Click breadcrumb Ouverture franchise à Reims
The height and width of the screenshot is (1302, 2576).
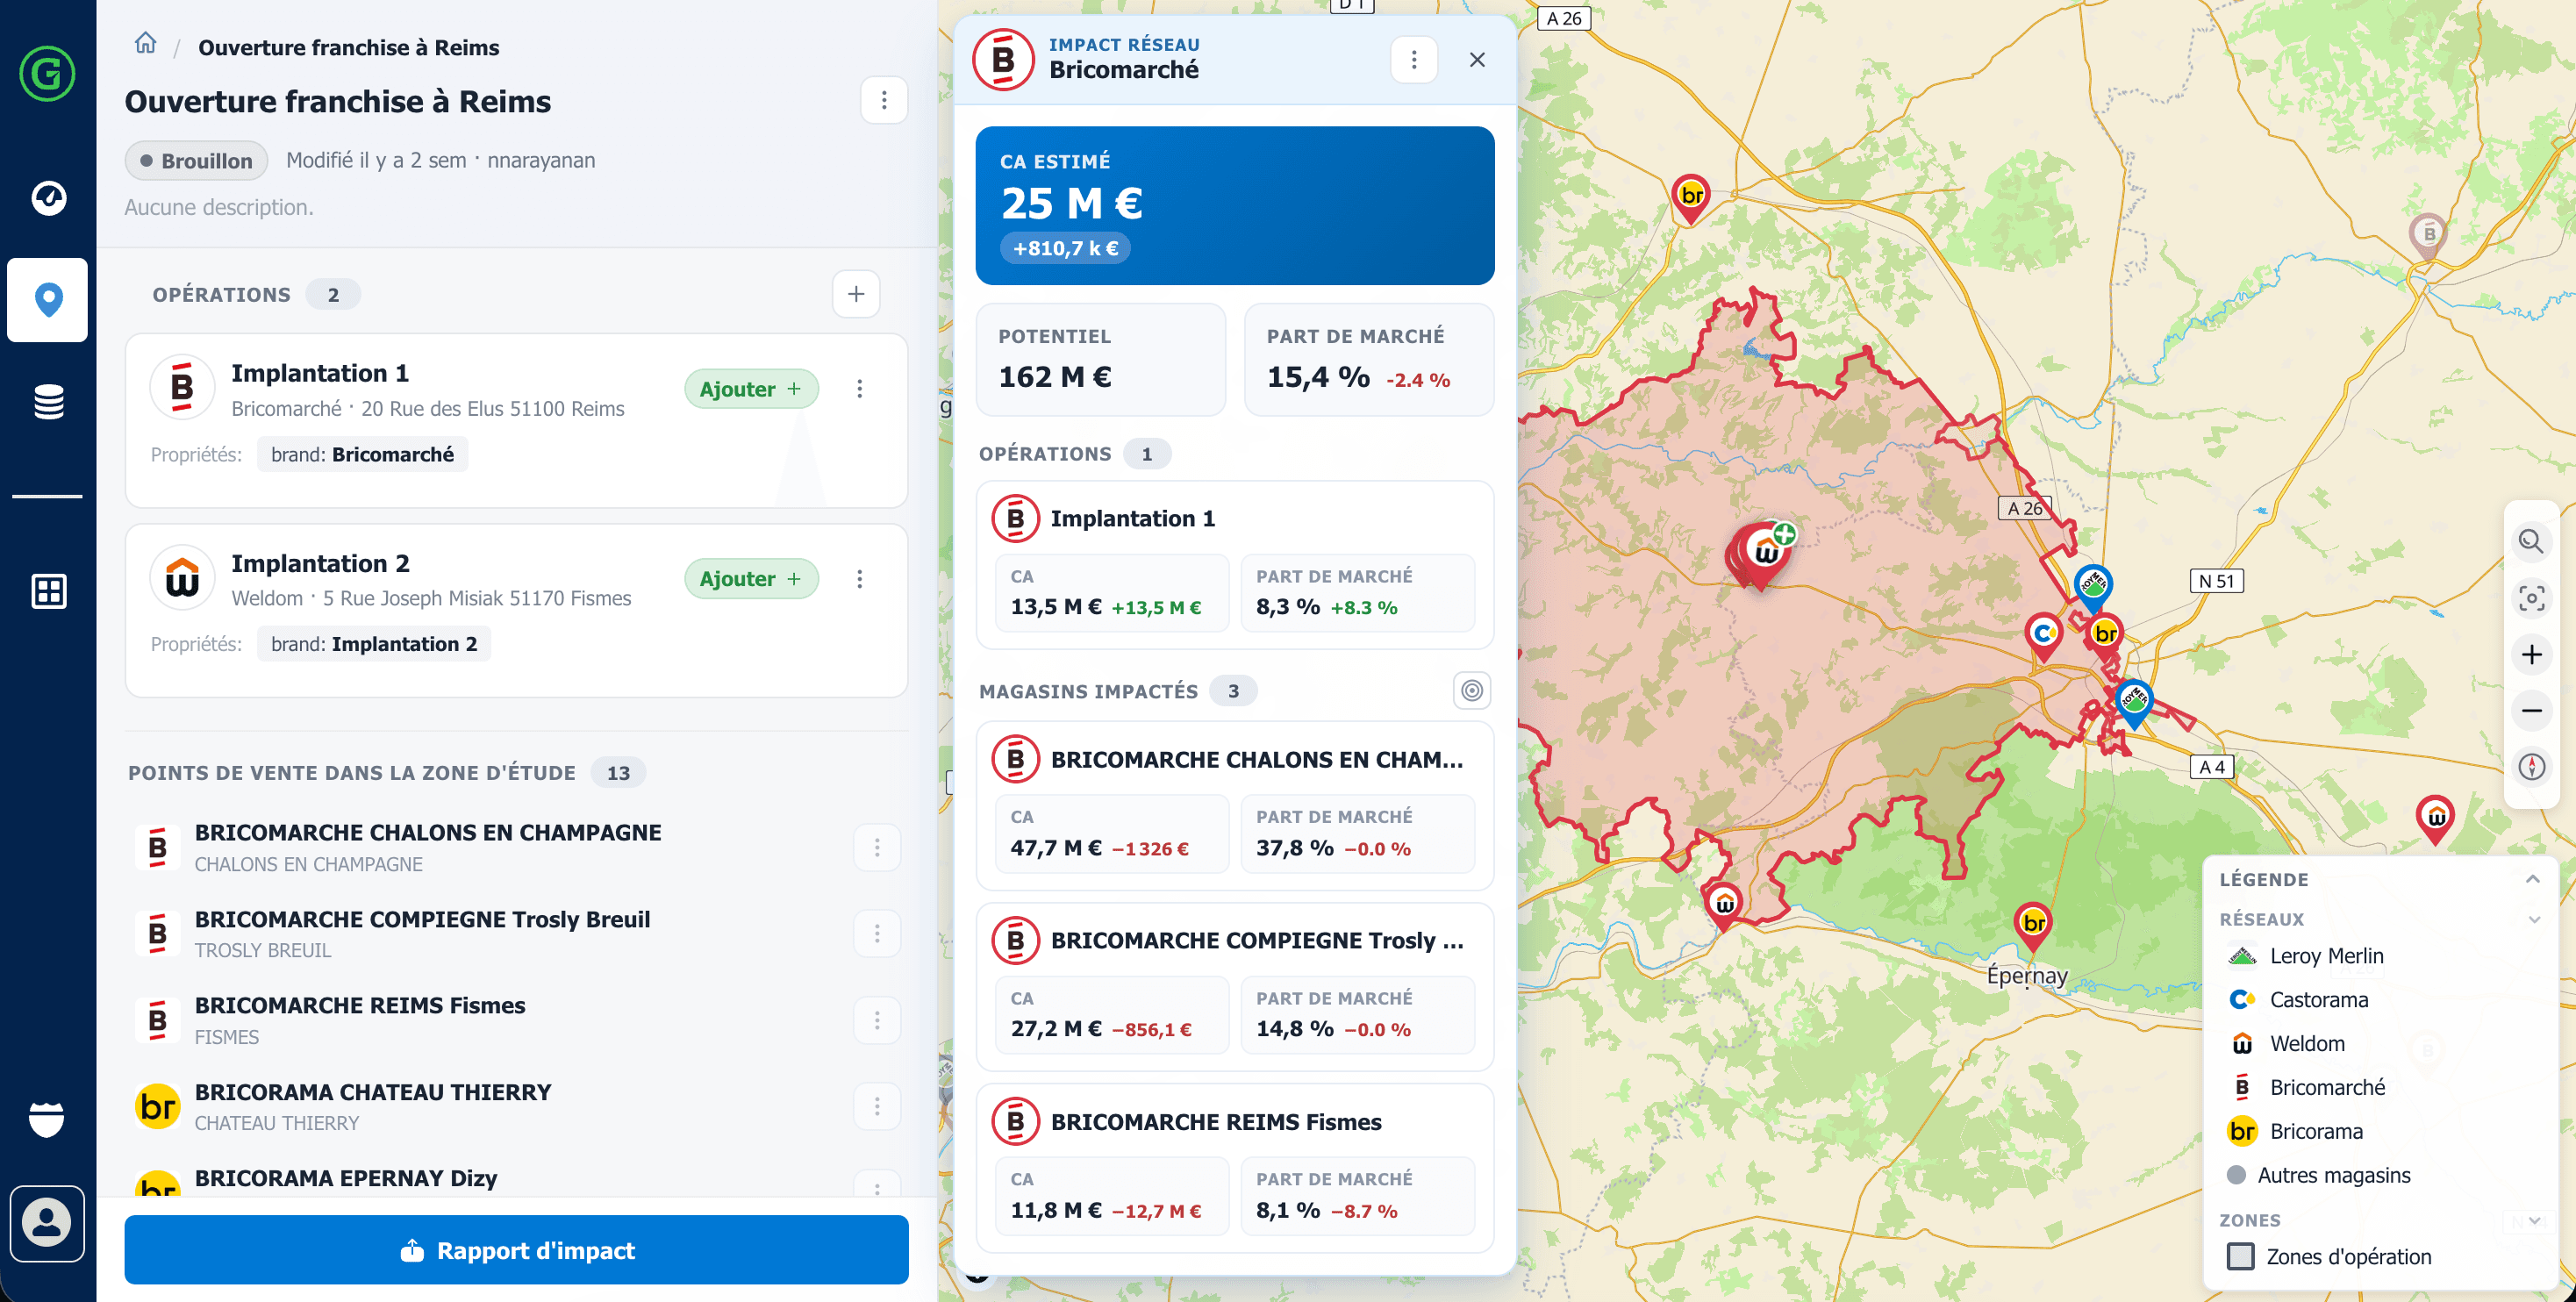[348, 47]
